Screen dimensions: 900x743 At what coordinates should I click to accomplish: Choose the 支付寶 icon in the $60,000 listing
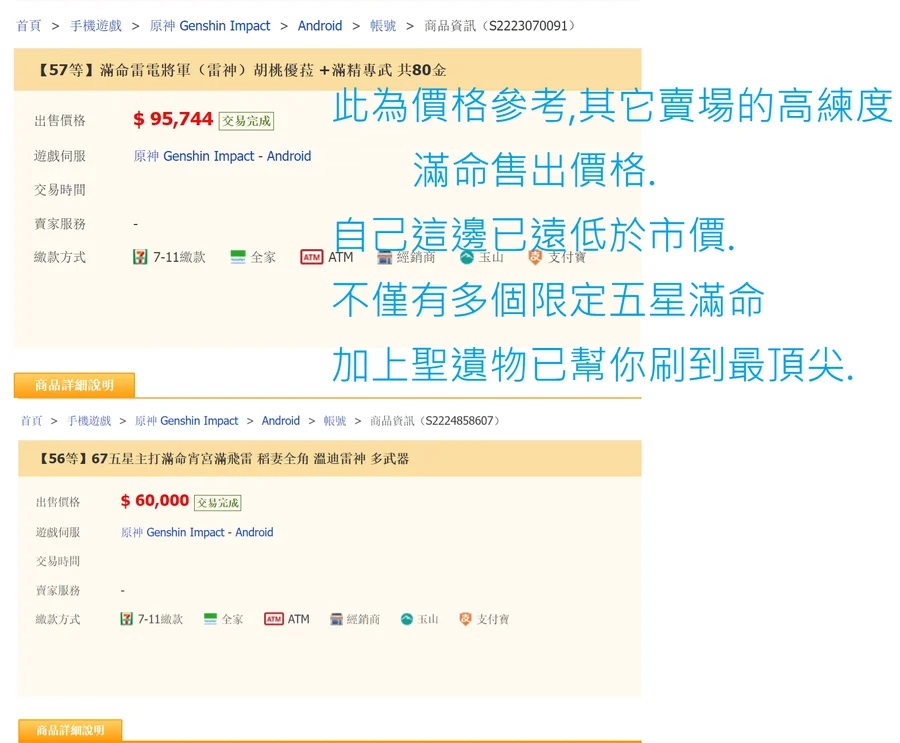pos(465,619)
